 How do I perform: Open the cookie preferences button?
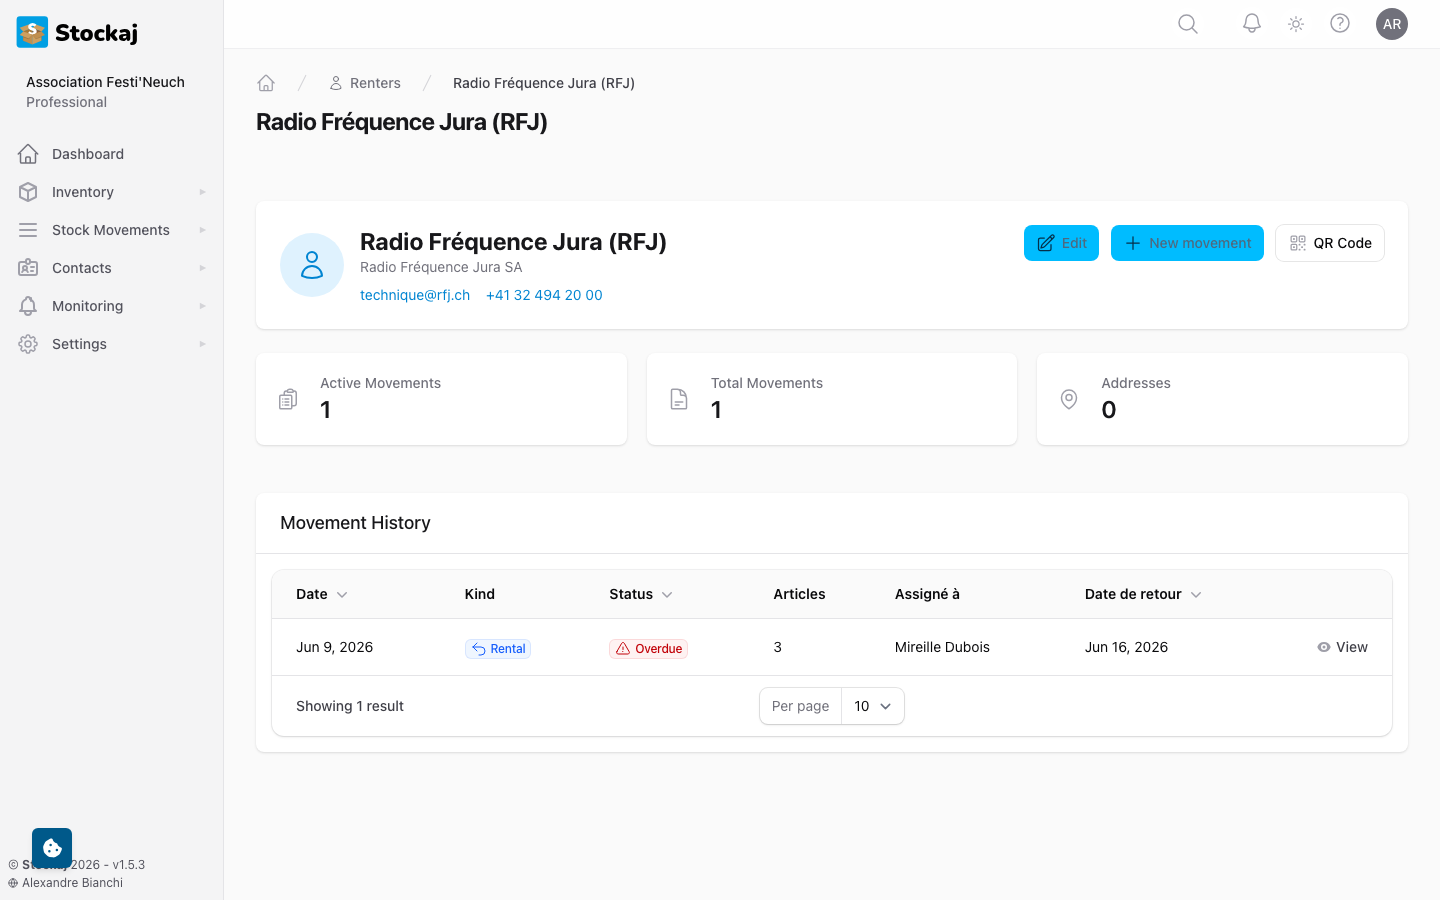pyautogui.click(x=52, y=848)
